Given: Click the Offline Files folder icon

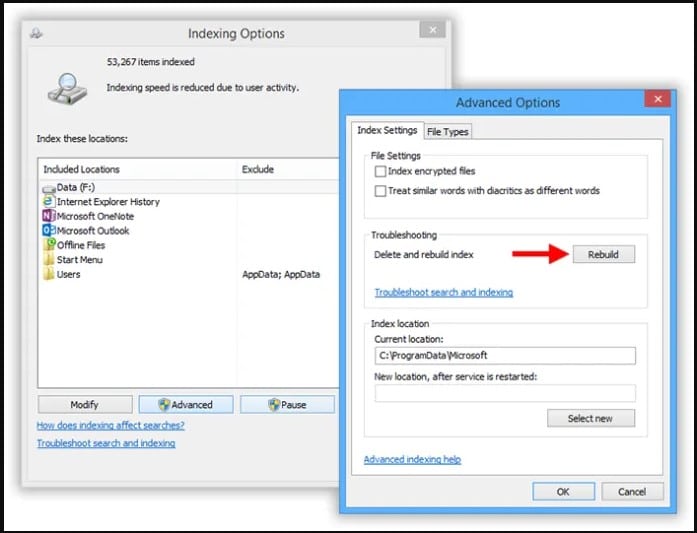Looking at the screenshot, I should click(49, 244).
